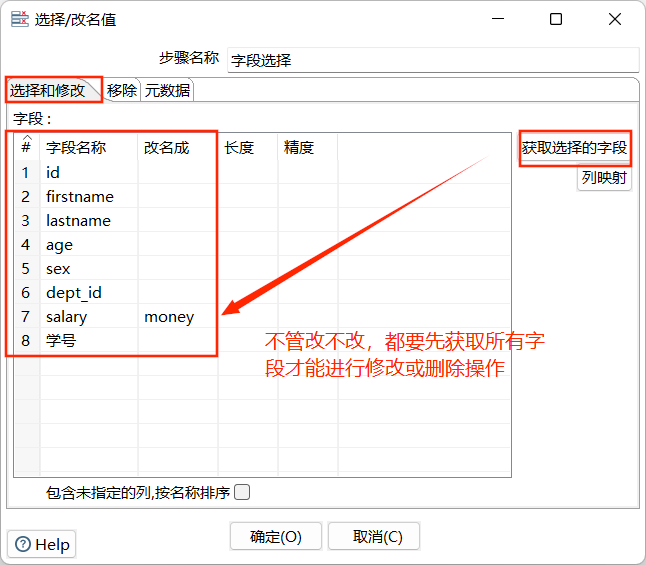Click the rename cell for firstname

click(x=178, y=197)
